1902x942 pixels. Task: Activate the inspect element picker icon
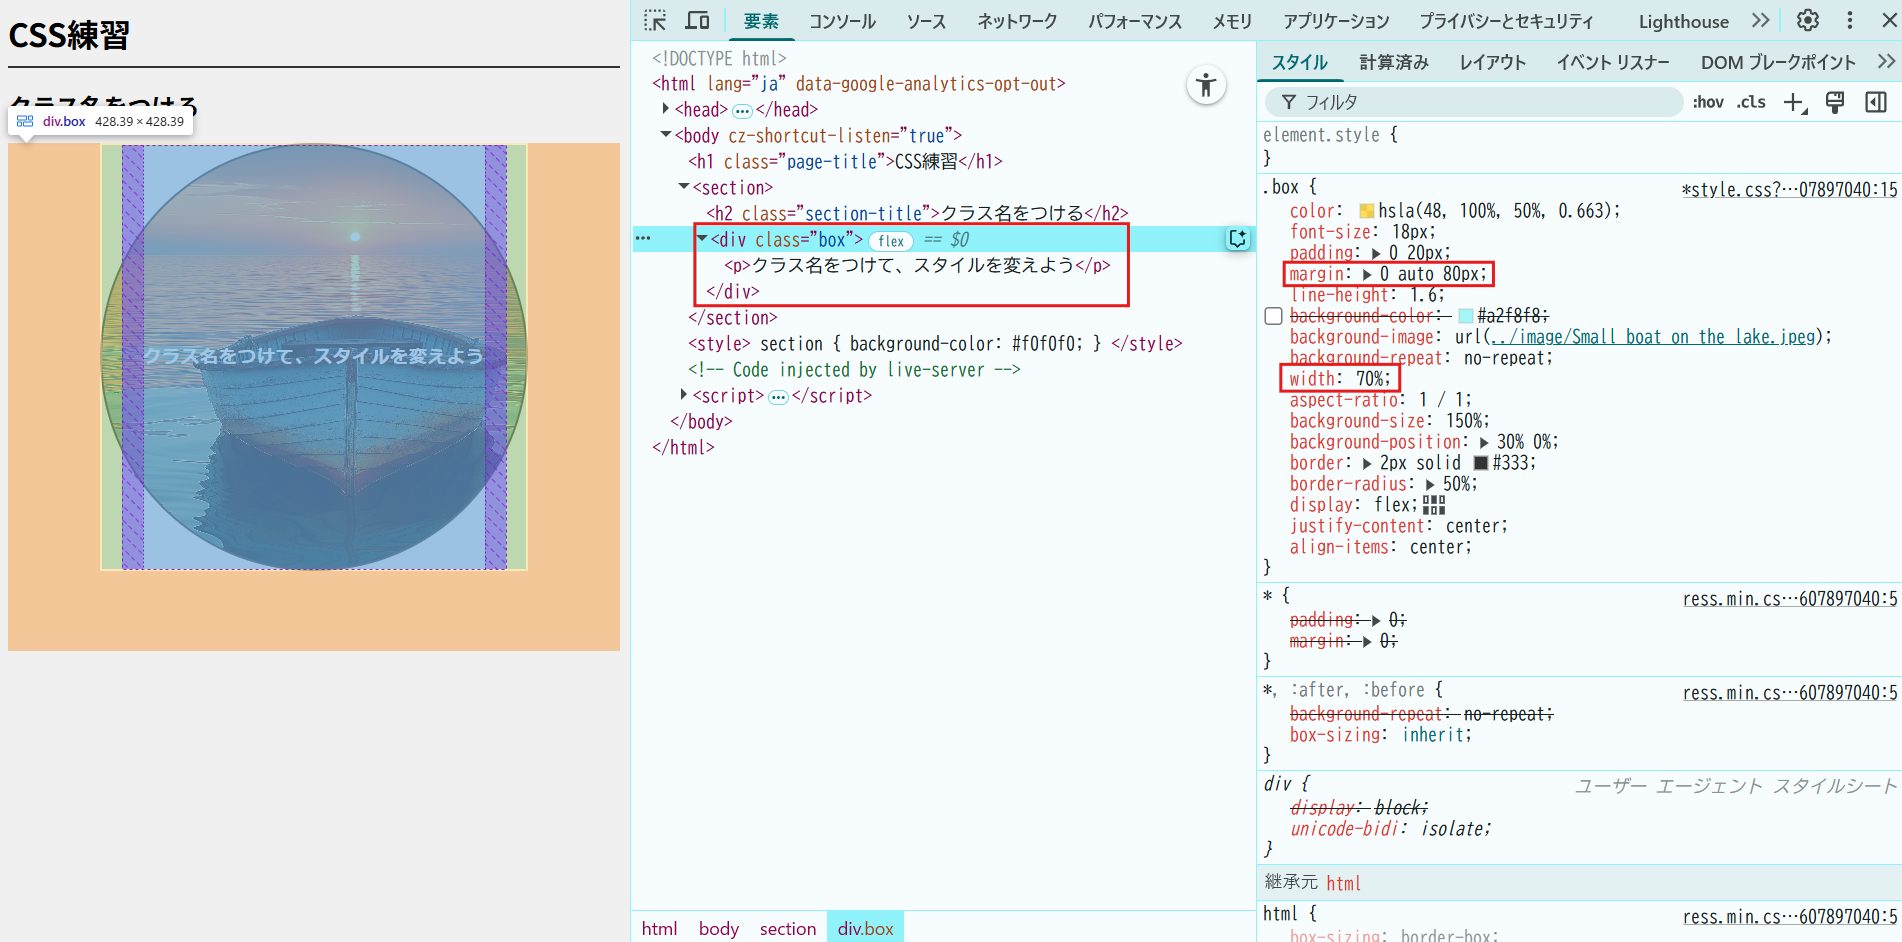(x=655, y=21)
